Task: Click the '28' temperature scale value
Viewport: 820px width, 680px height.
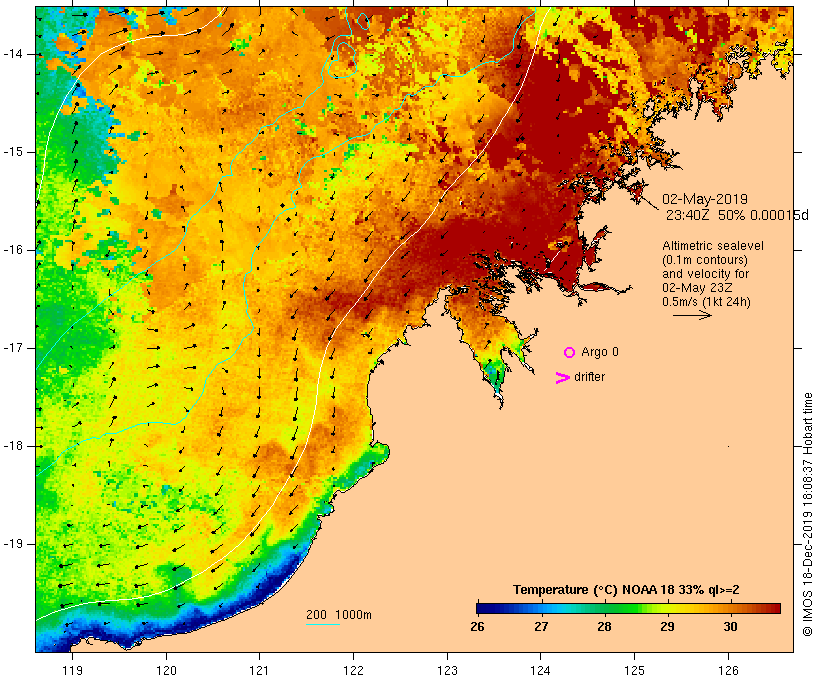Action: click(x=604, y=626)
